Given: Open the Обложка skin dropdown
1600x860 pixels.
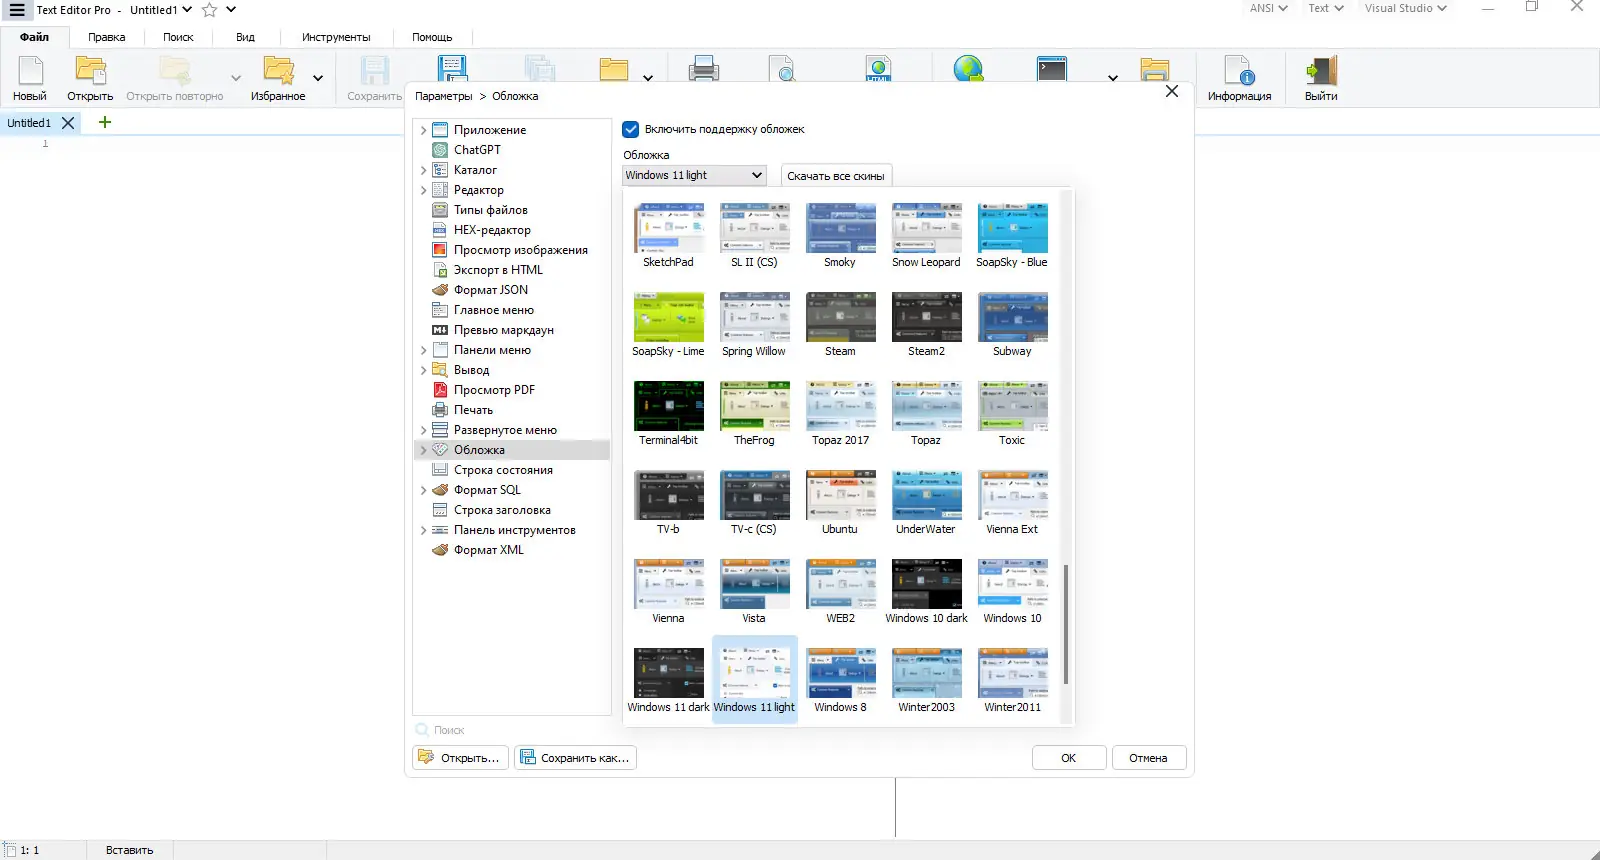Looking at the screenshot, I should (x=694, y=175).
